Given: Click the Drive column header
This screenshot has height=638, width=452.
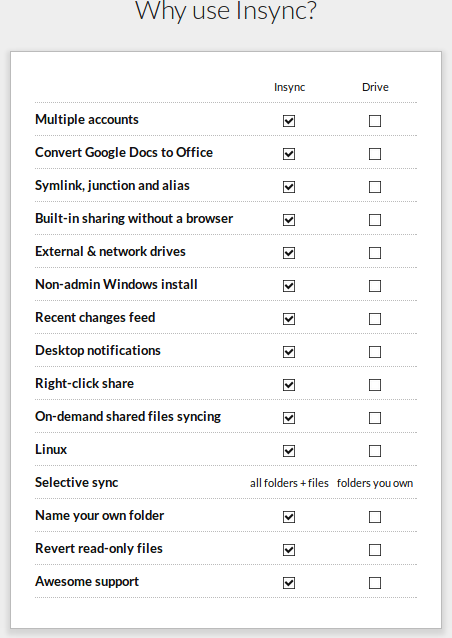Looking at the screenshot, I should [x=375, y=87].
